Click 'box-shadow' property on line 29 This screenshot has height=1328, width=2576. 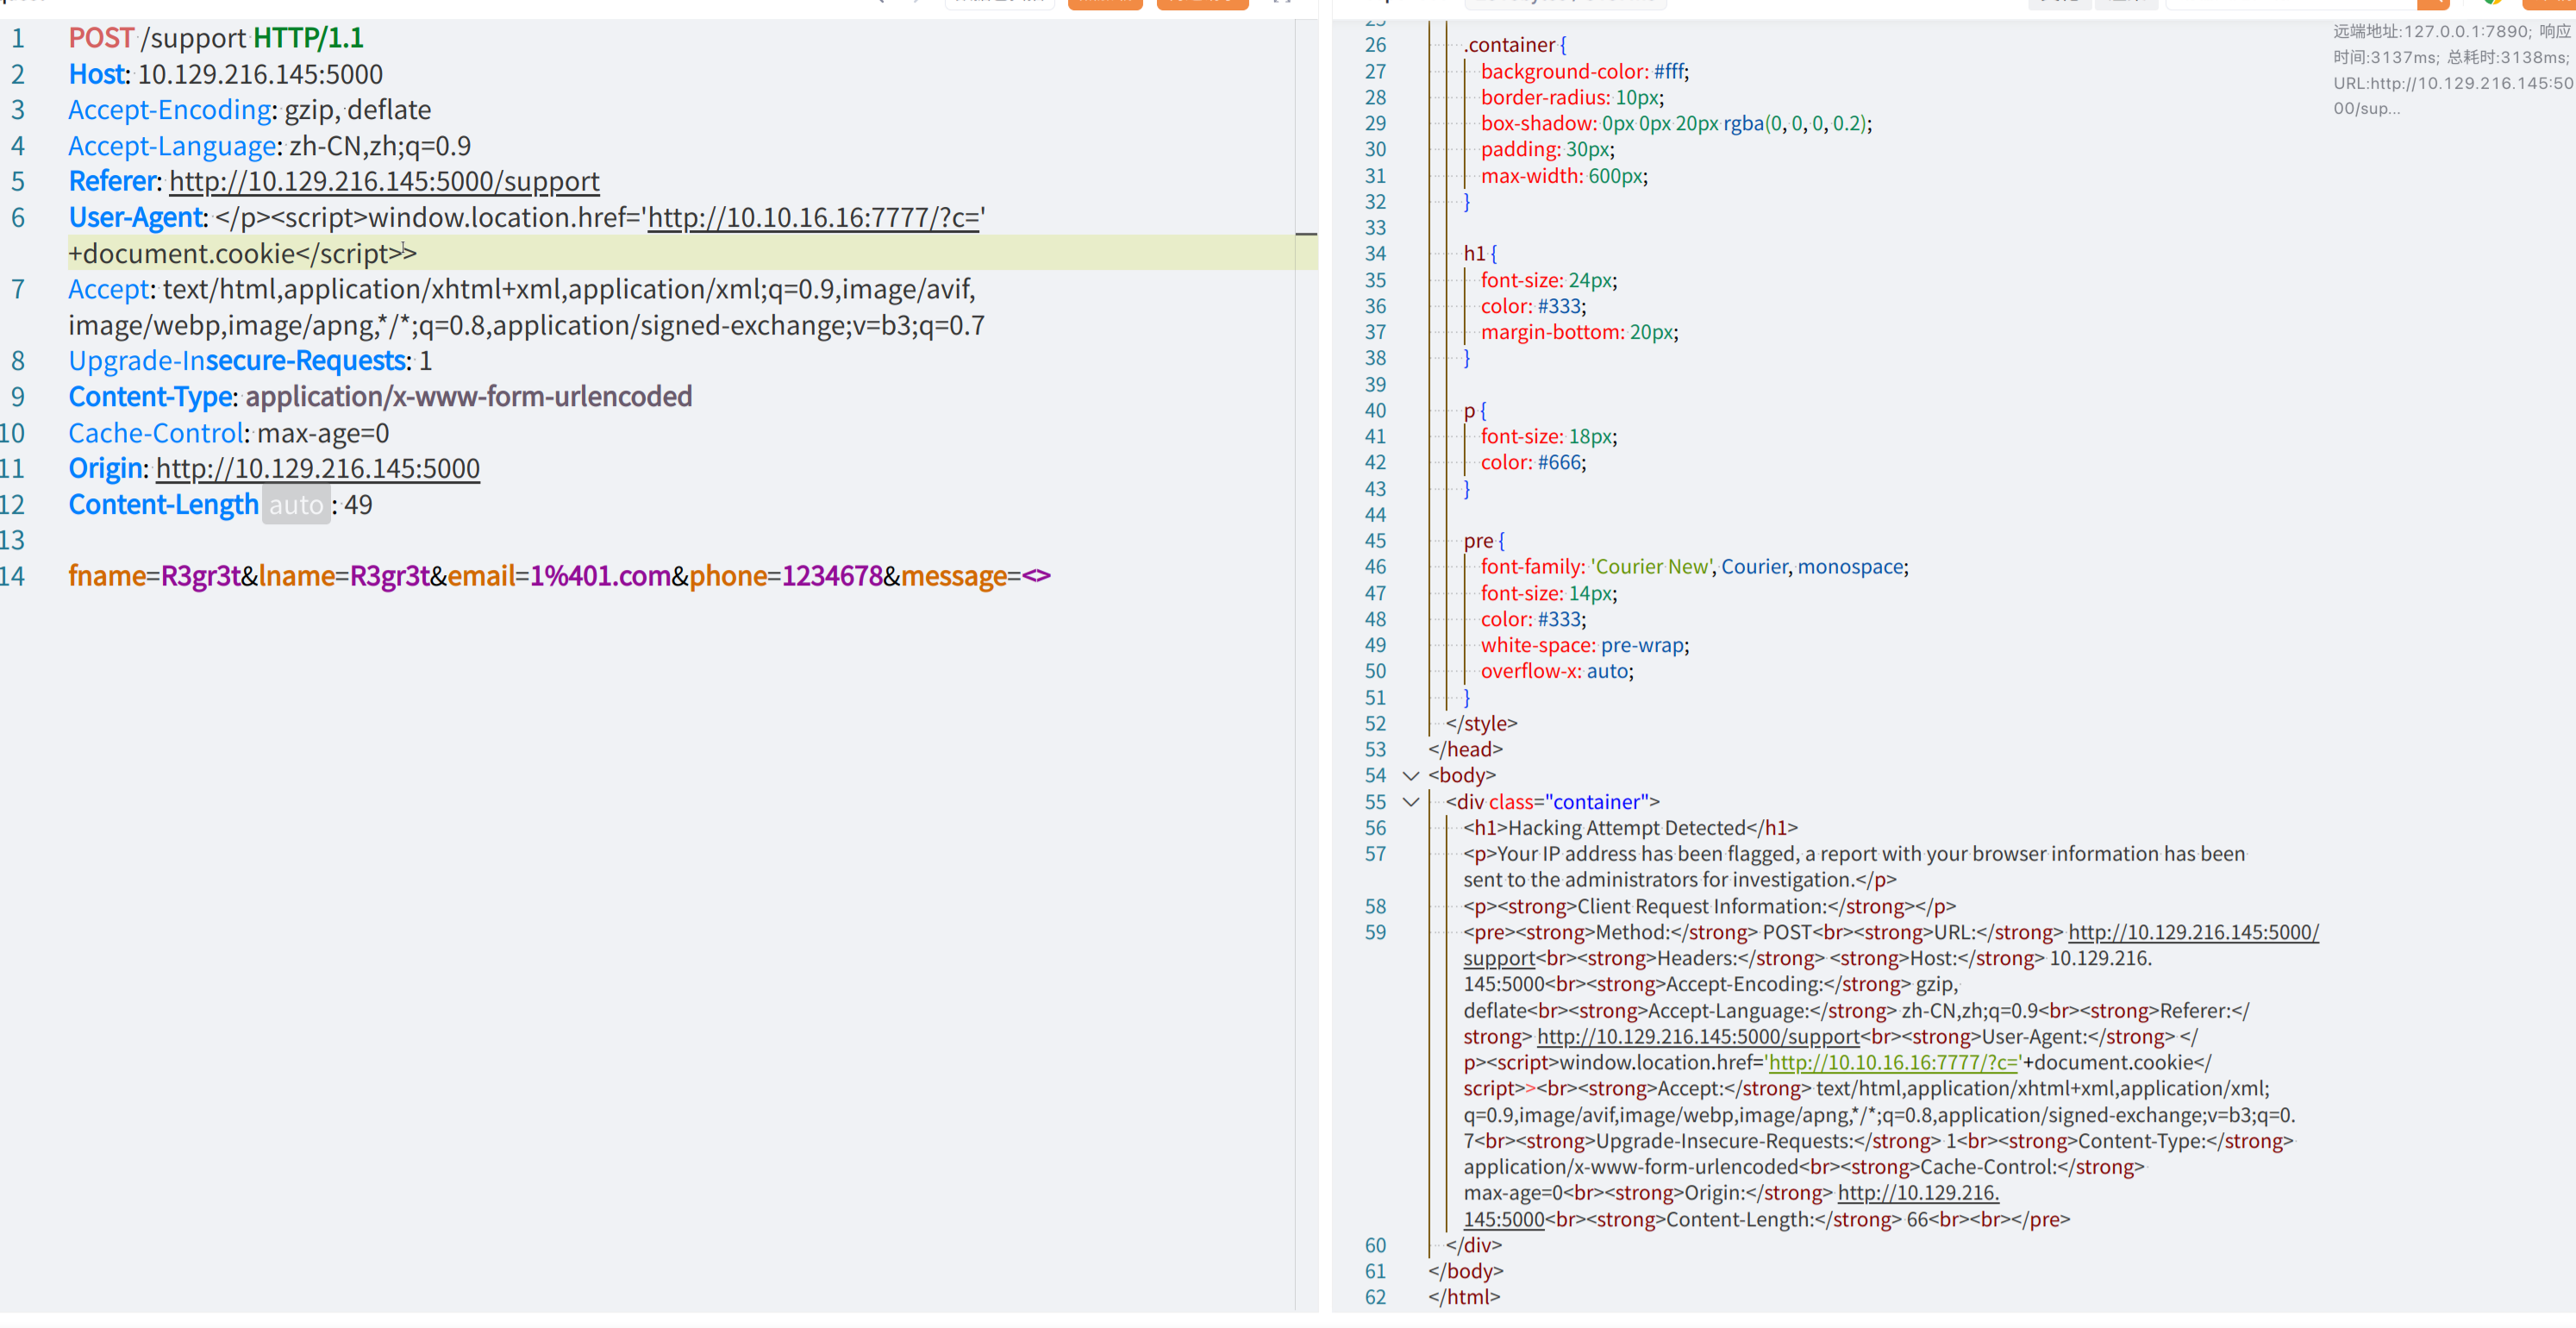(x=1536, y=124)
